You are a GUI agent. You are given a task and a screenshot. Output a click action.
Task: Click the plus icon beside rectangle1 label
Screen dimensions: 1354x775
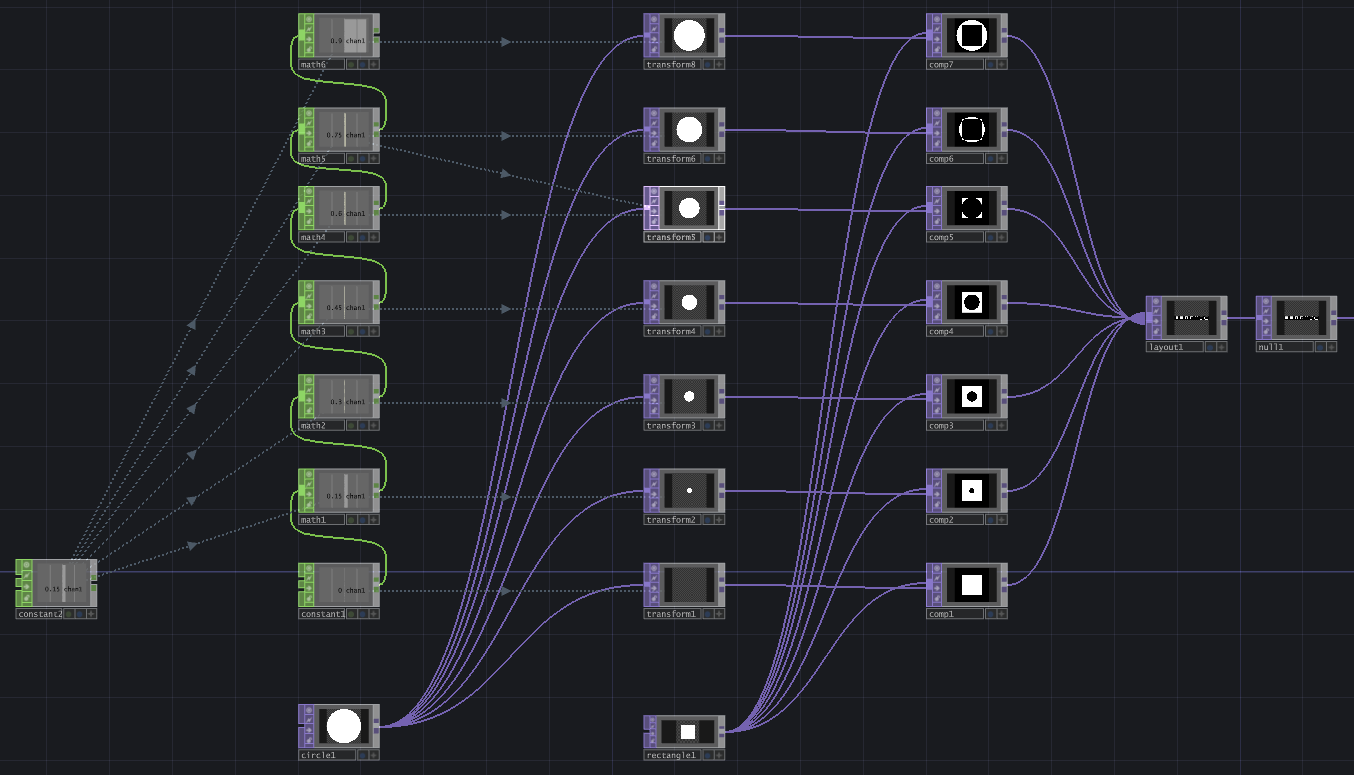[720, 755]
